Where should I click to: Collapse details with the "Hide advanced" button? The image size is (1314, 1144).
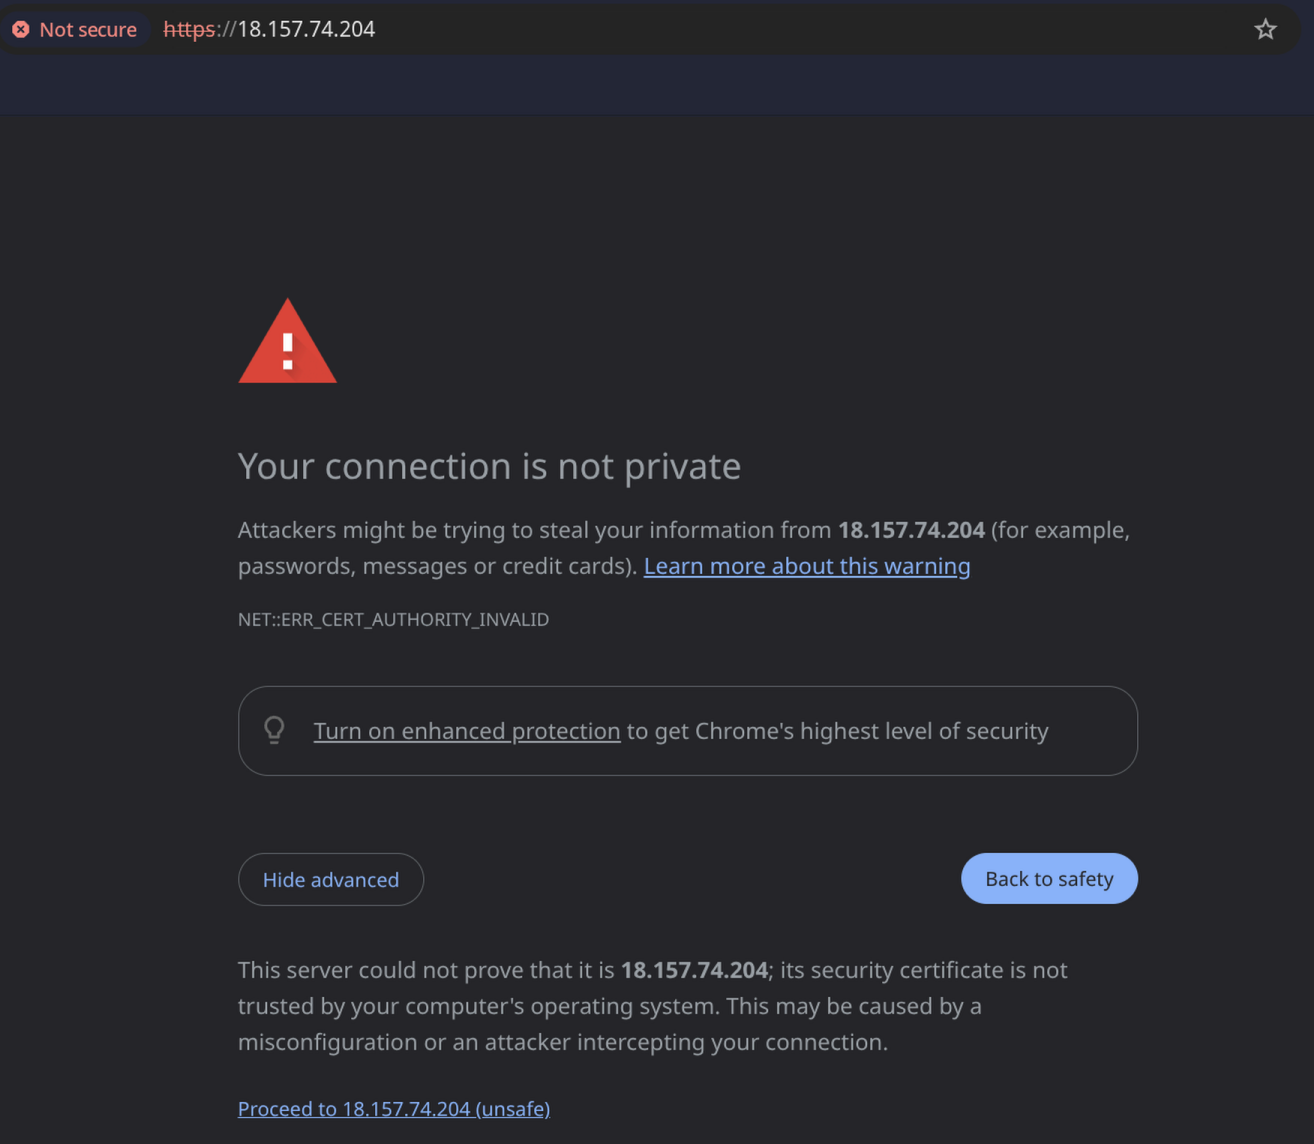(330, 879)
